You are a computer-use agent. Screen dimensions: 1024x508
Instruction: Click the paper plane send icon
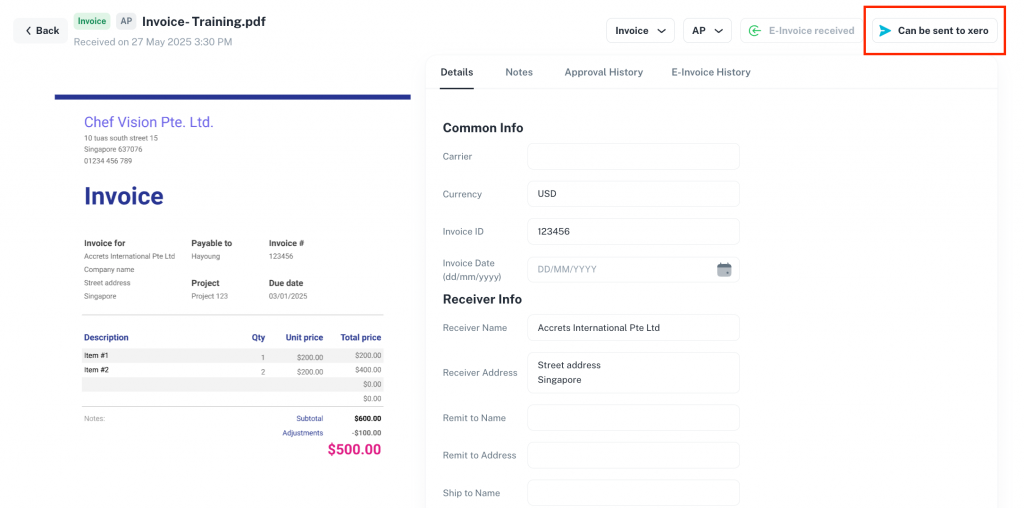pos(885,31)
